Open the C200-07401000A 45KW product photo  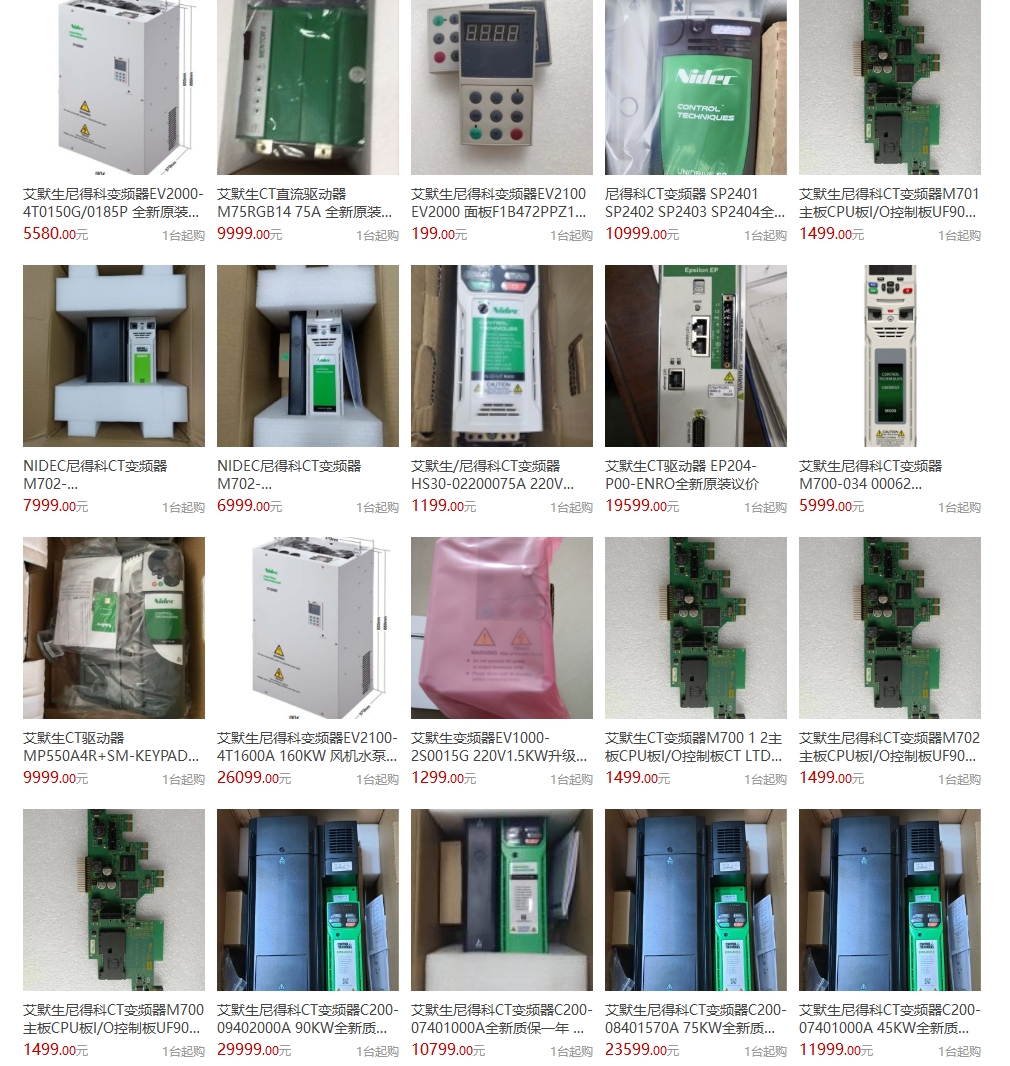tap(890, 899)
